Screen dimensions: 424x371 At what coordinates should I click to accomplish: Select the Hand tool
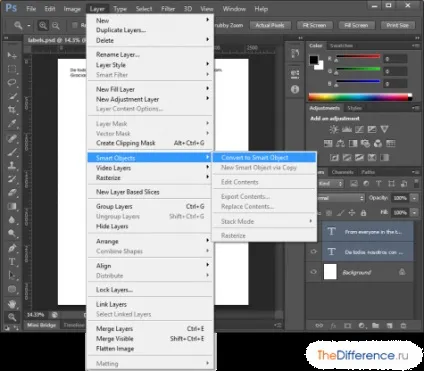12,303
